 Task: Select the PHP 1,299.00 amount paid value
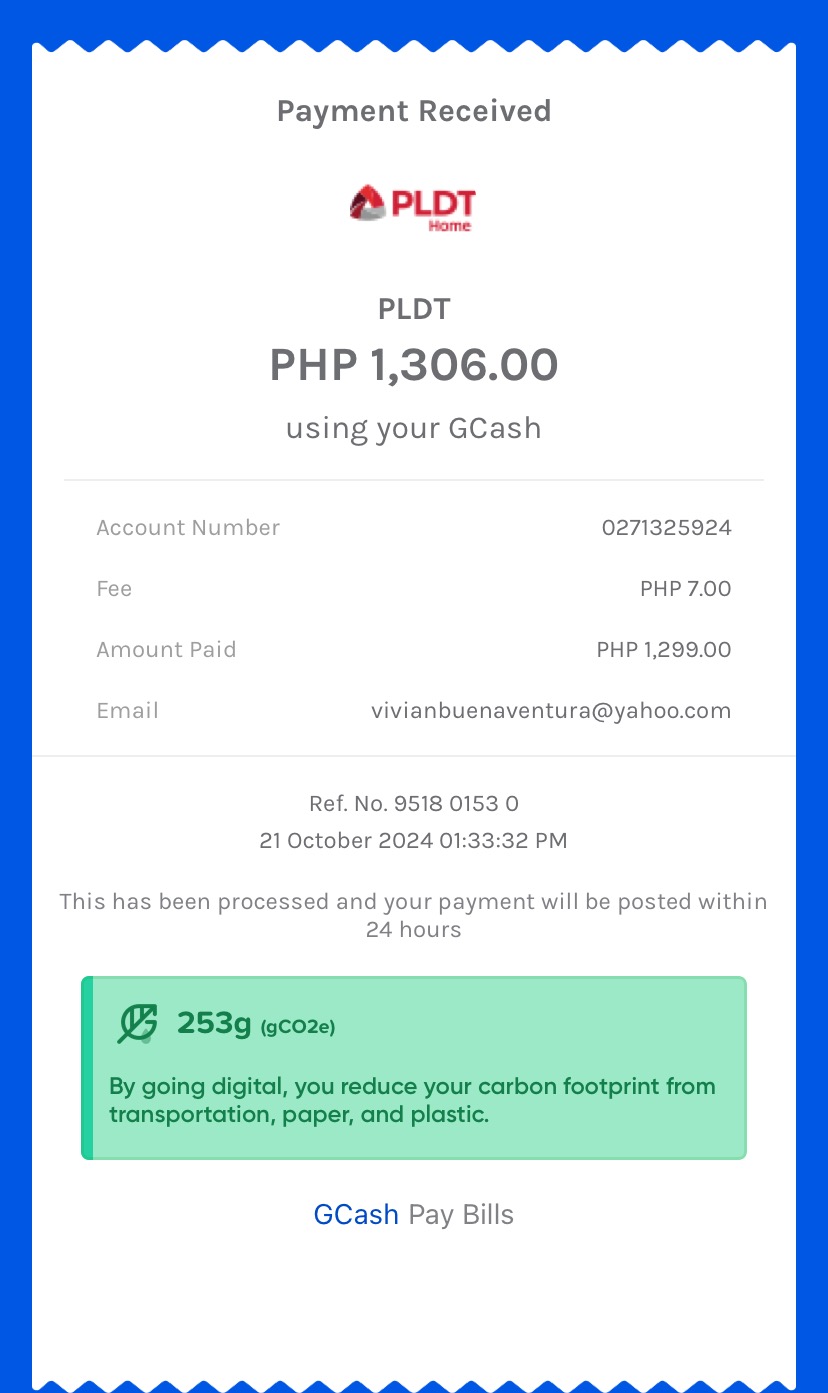(663, 650)
